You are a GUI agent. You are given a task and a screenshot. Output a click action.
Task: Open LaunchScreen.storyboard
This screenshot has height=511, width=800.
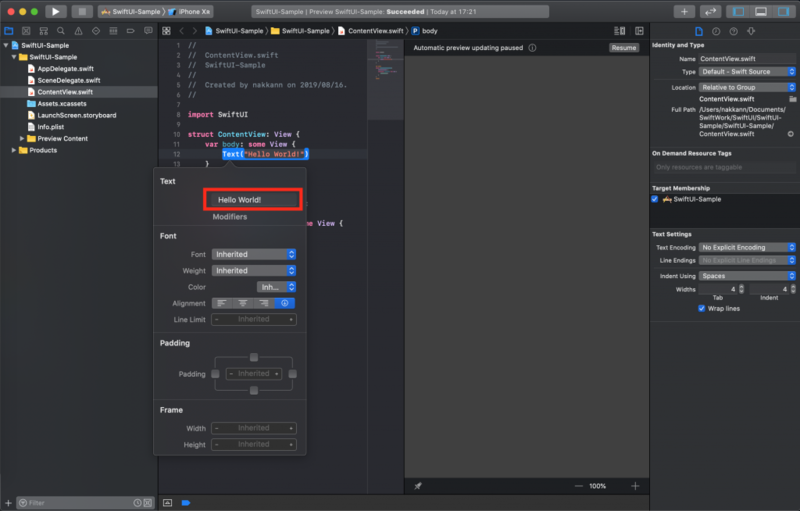(x=77, y=115)
